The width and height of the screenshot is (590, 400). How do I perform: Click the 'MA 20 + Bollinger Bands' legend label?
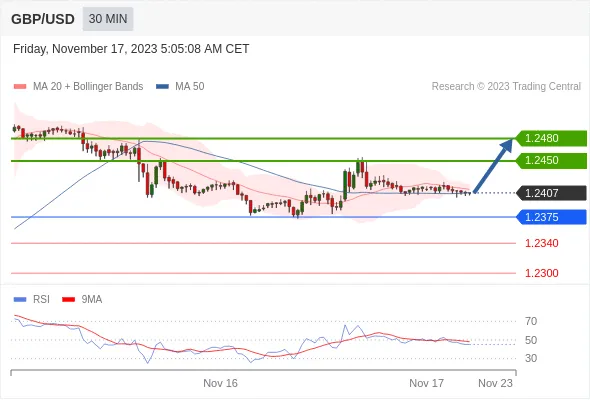(x=88, y=87)
